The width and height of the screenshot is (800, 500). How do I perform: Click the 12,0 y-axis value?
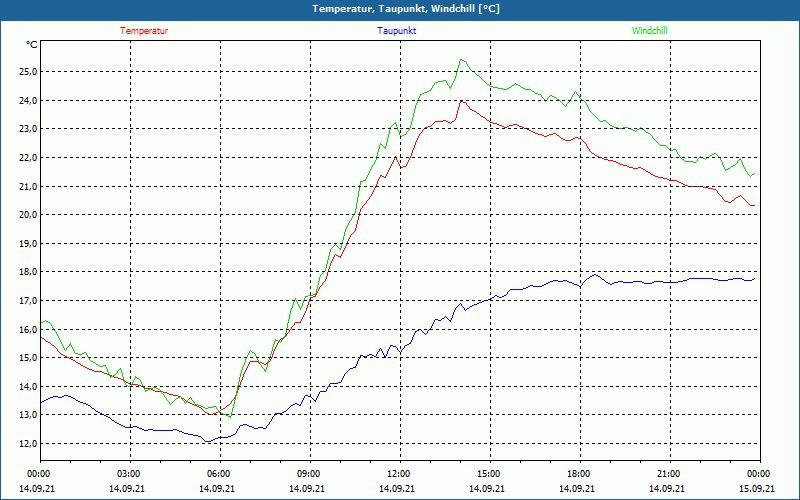click(x=28, y=444)
